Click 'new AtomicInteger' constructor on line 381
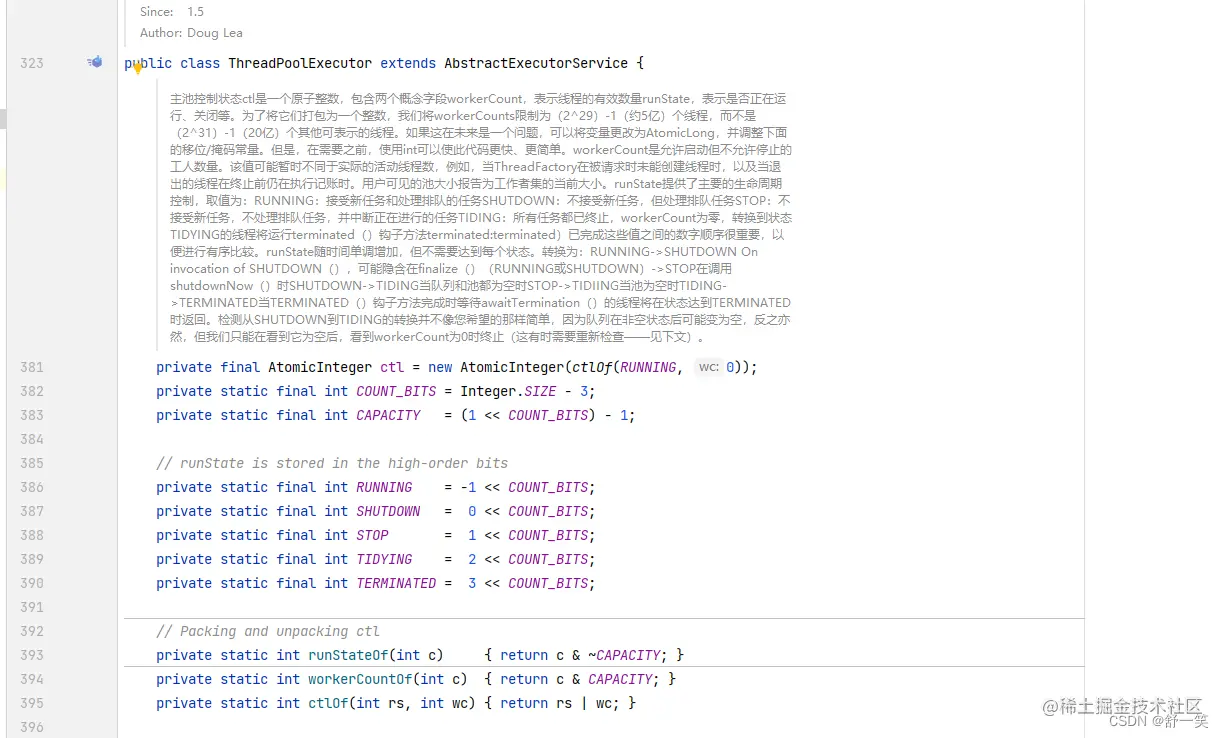This screenshot has width=1224, height=738. [x=496, y=367]
